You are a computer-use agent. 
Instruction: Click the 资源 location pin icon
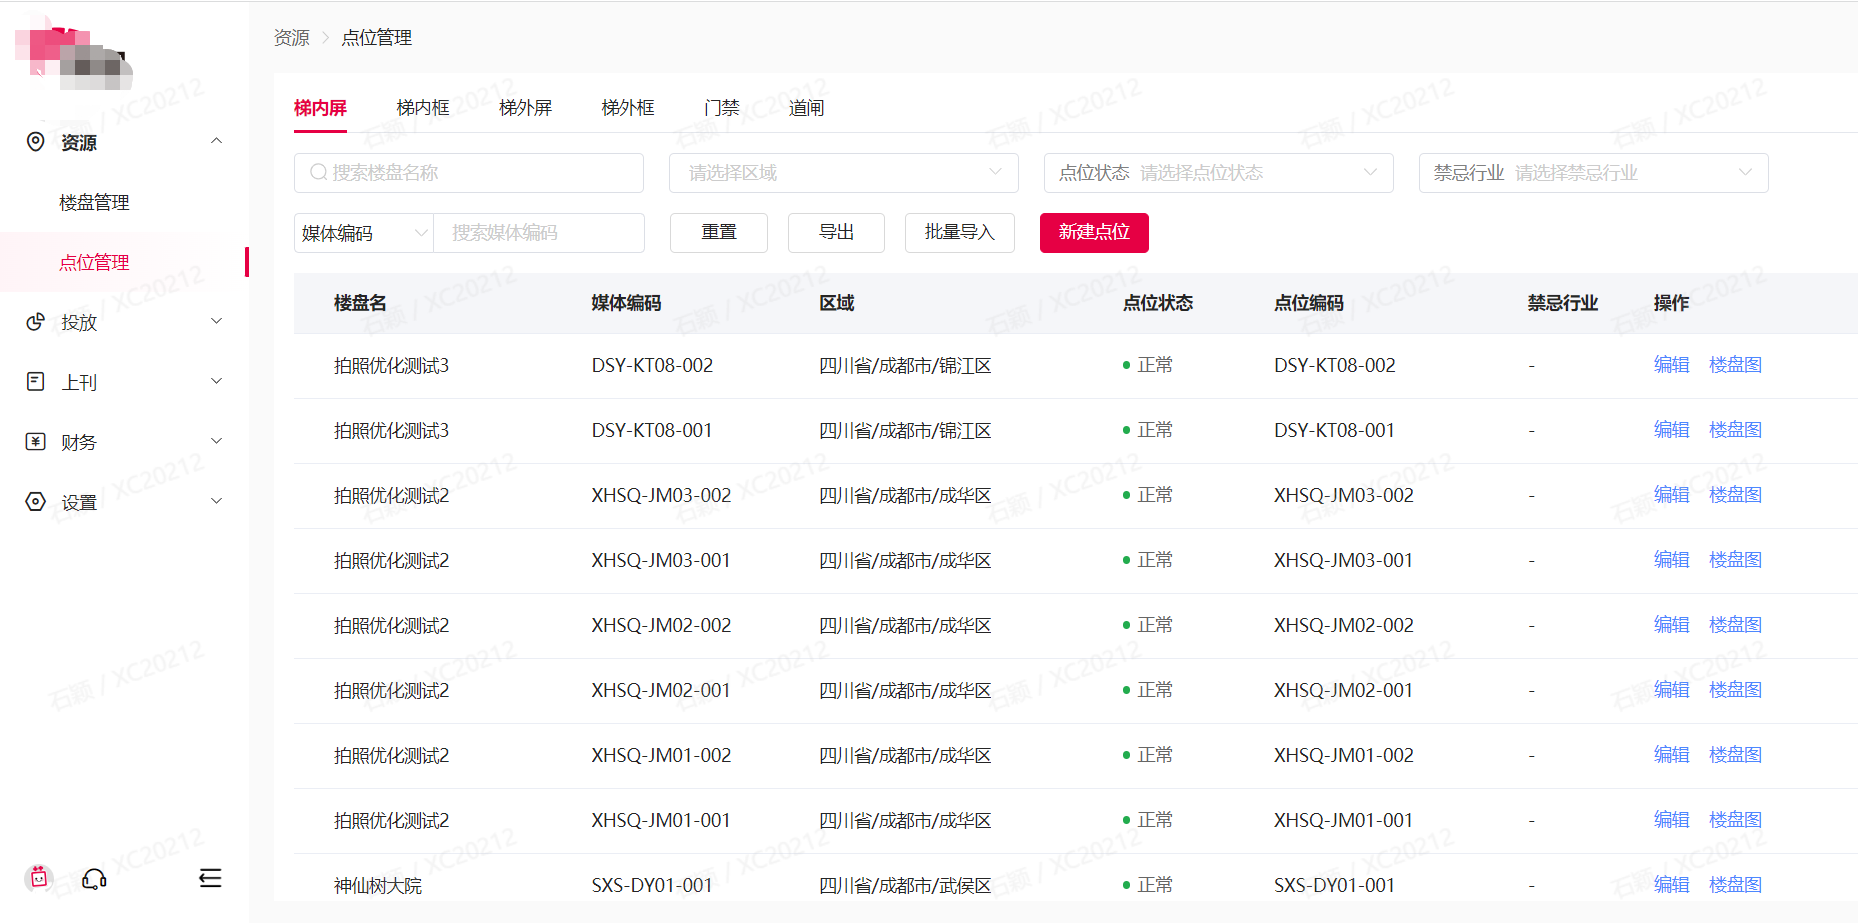click(36, 142)
